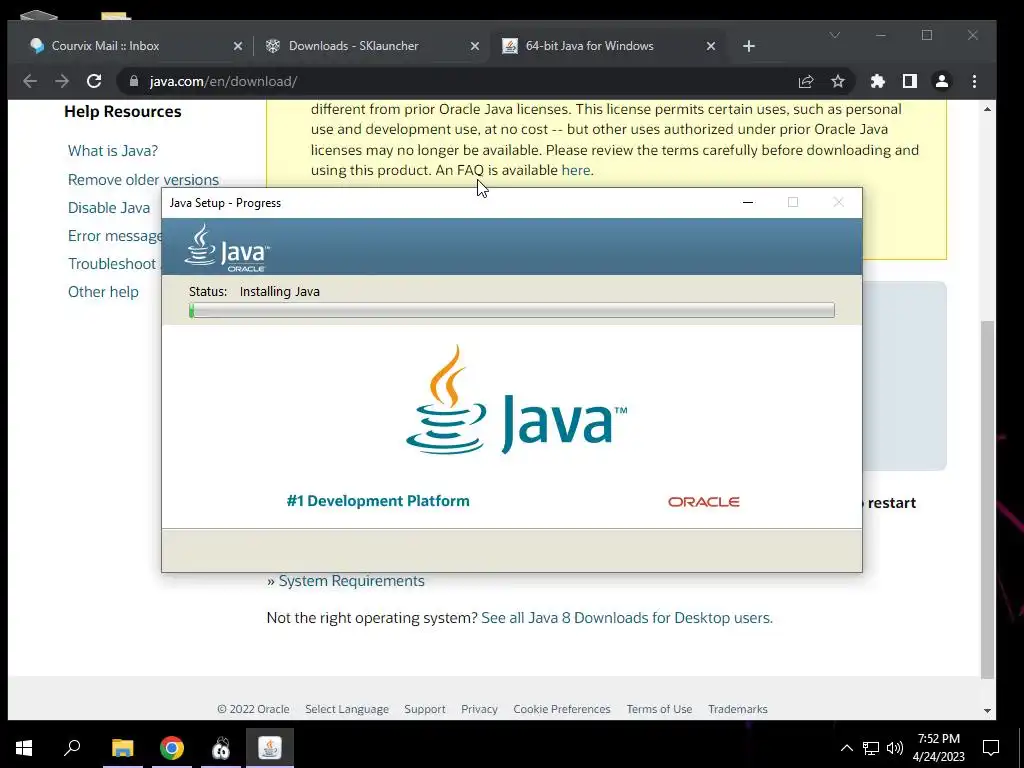Open Chrome extensions puzzle icon
The image size is (1024, 768).
878,81
